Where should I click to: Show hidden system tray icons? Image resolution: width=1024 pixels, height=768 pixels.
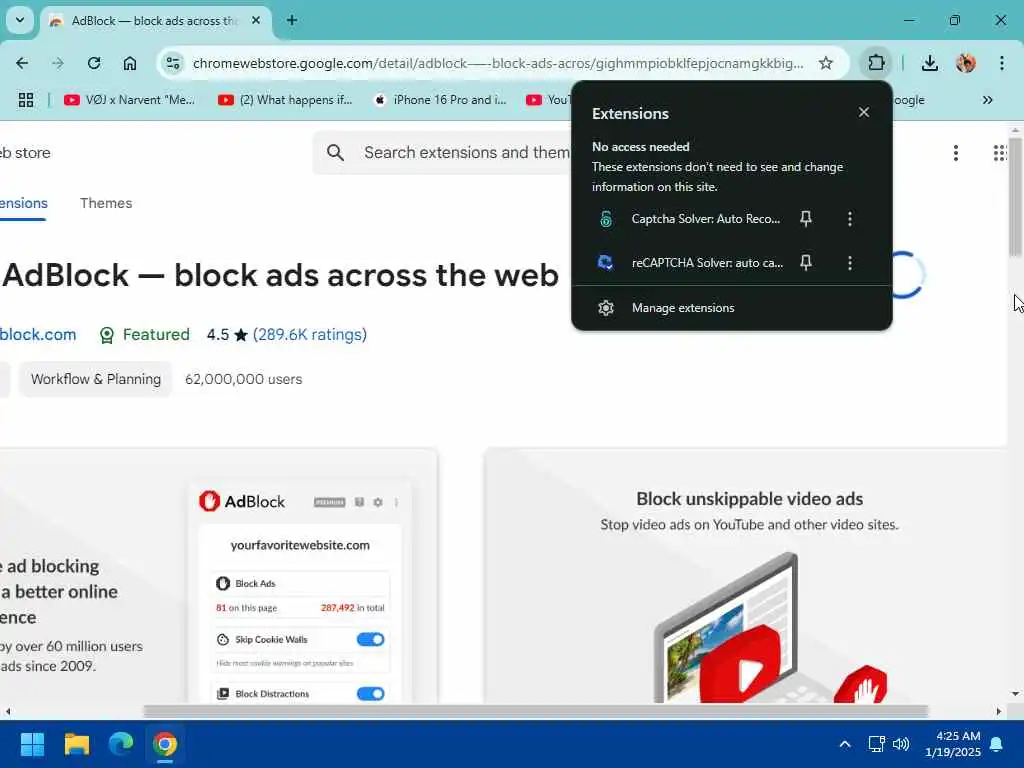click(x=844, y=744)
